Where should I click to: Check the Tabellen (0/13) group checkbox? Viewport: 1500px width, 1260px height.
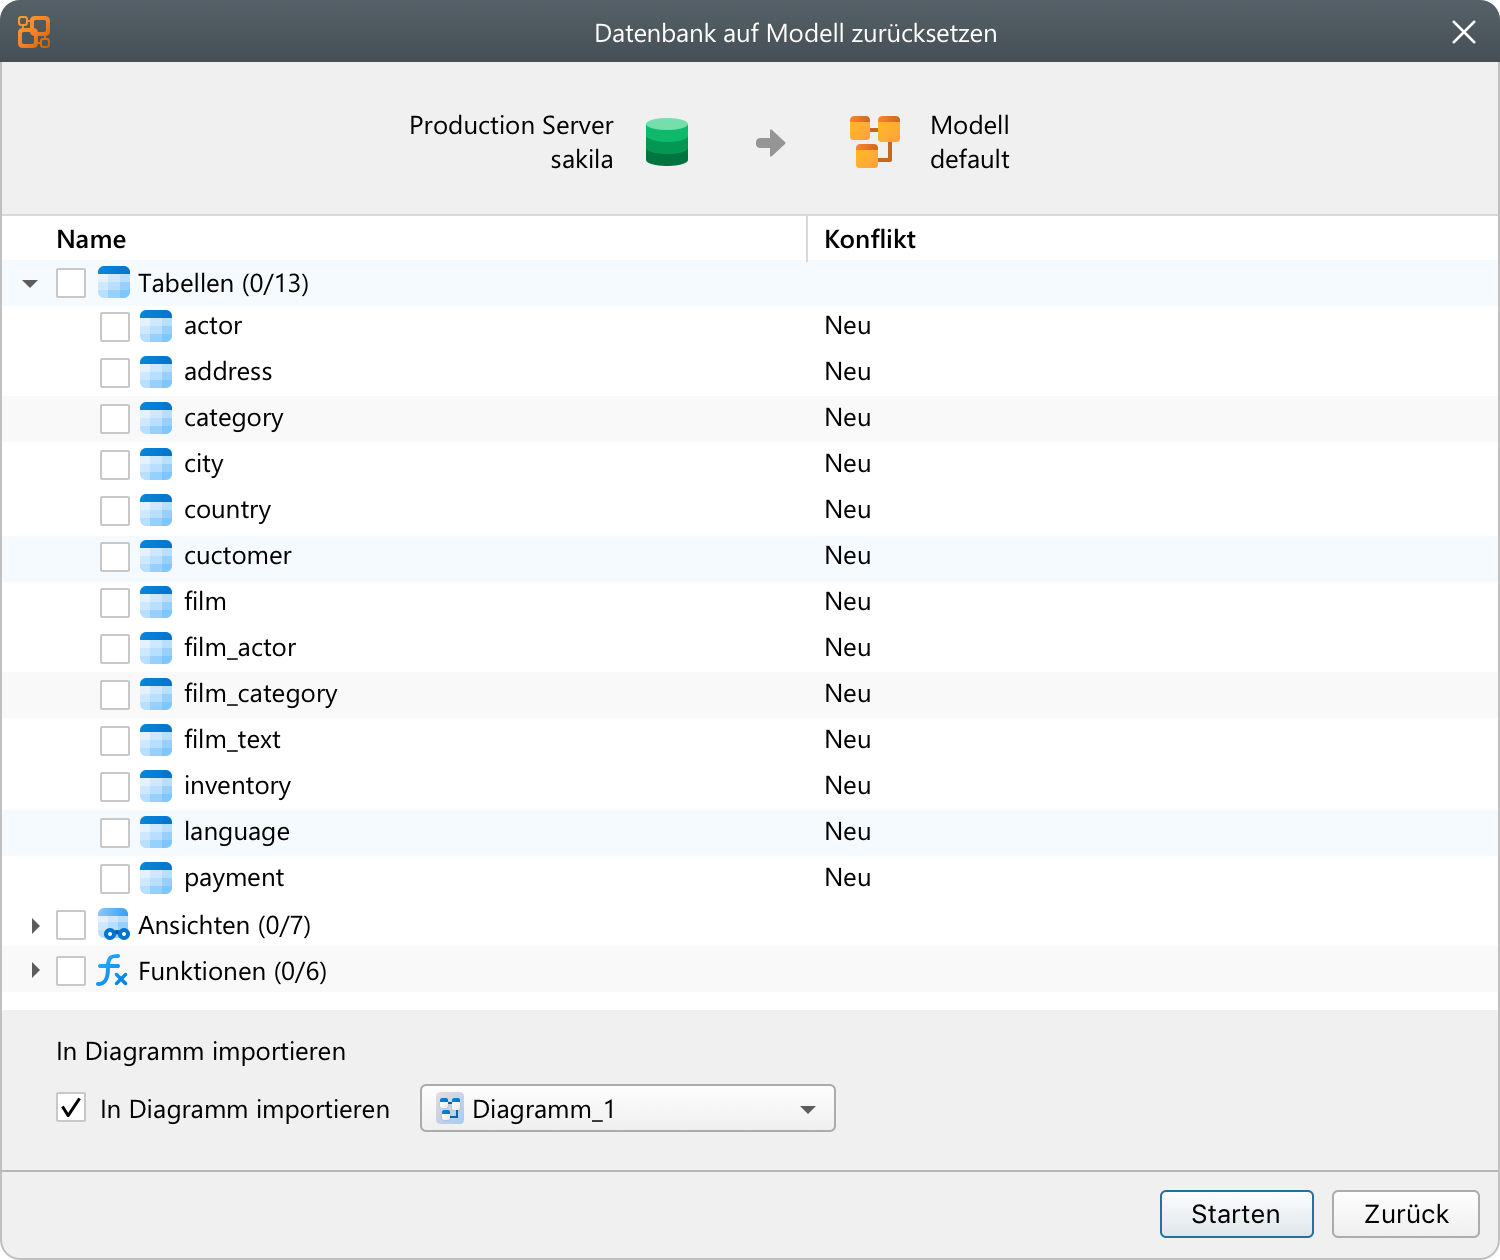(71, 283)
